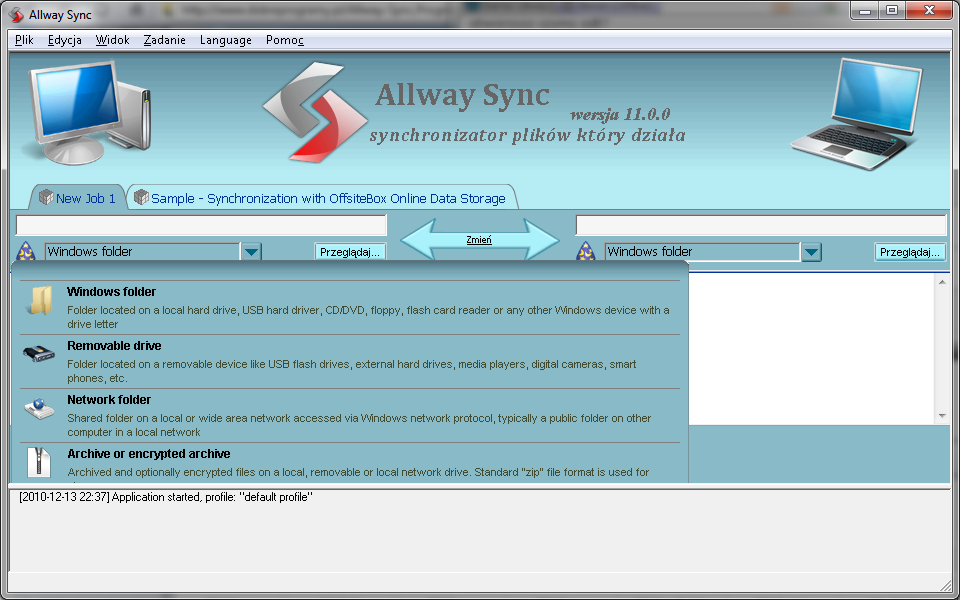Click the right pane scrollbar up arrow

[942, 281]
